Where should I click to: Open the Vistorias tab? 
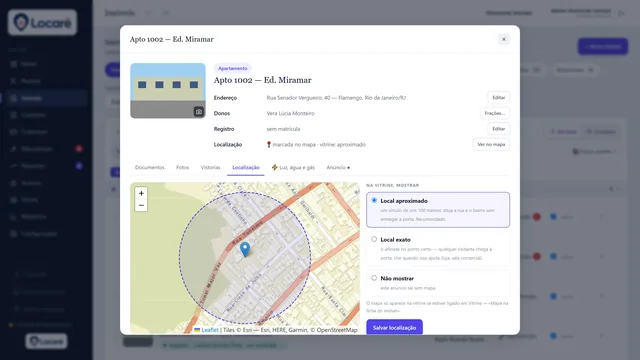click(x=210, y=167)
